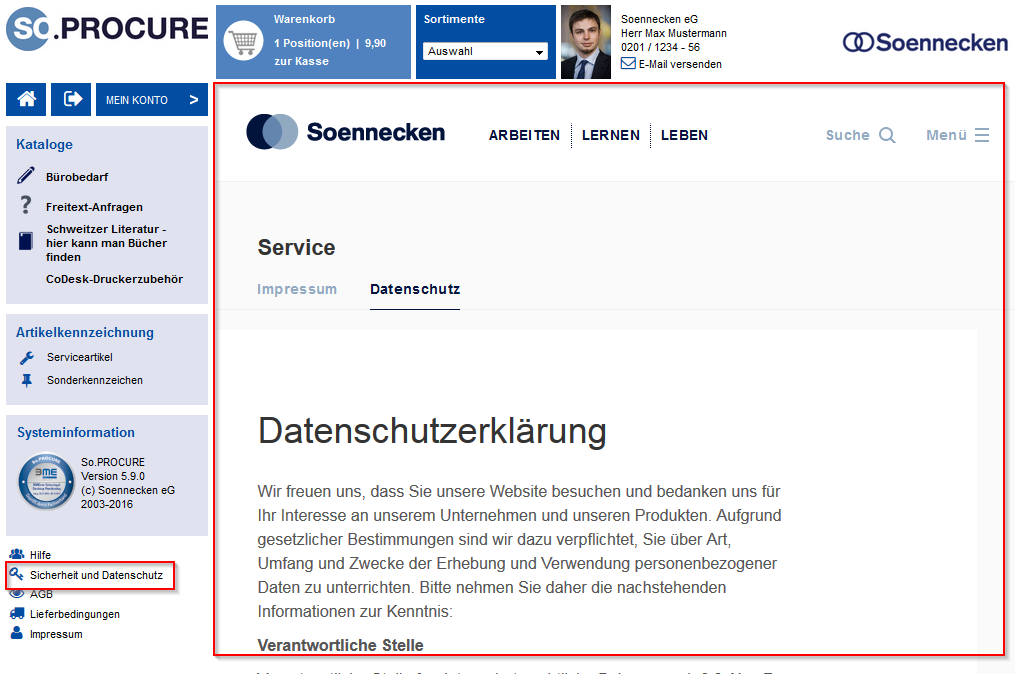Click the key icon for Sicherheit und Datenschutz
1015x674 pixels.
pos(16,574)
